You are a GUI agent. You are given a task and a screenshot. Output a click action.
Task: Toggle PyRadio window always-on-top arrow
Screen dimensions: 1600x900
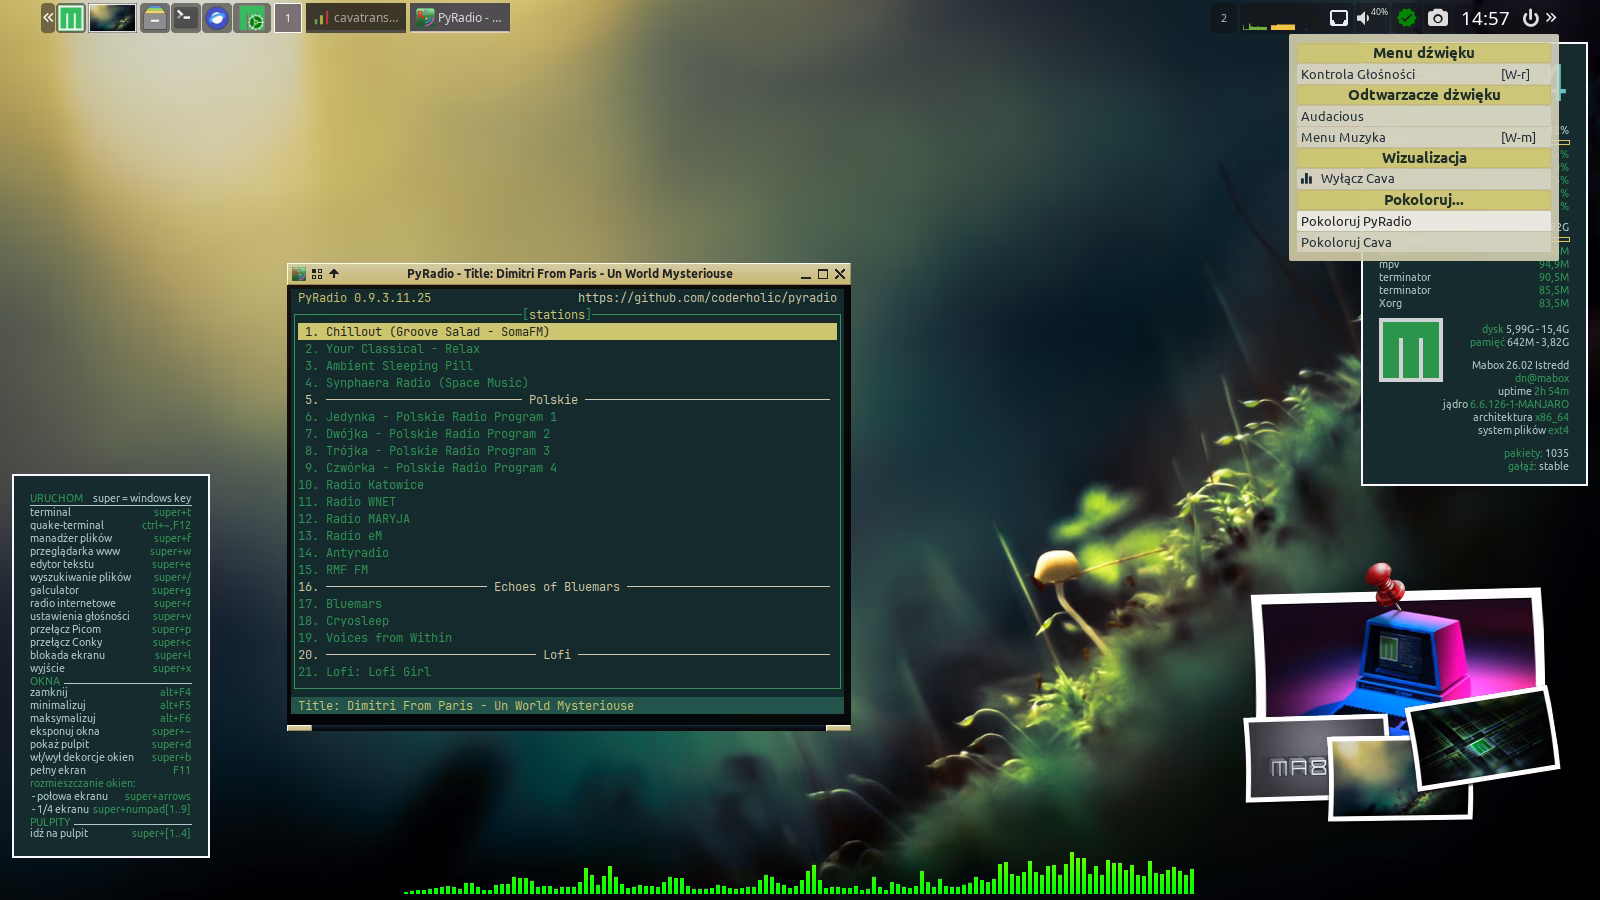click(x=334, y=274)
